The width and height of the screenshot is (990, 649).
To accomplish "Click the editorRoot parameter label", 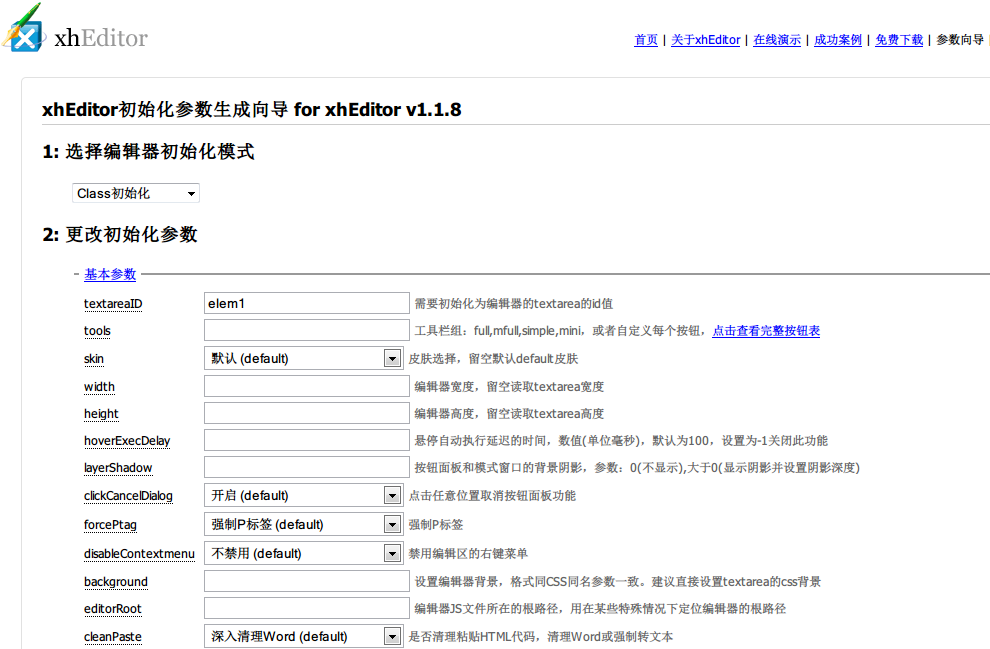I will 112,609.
